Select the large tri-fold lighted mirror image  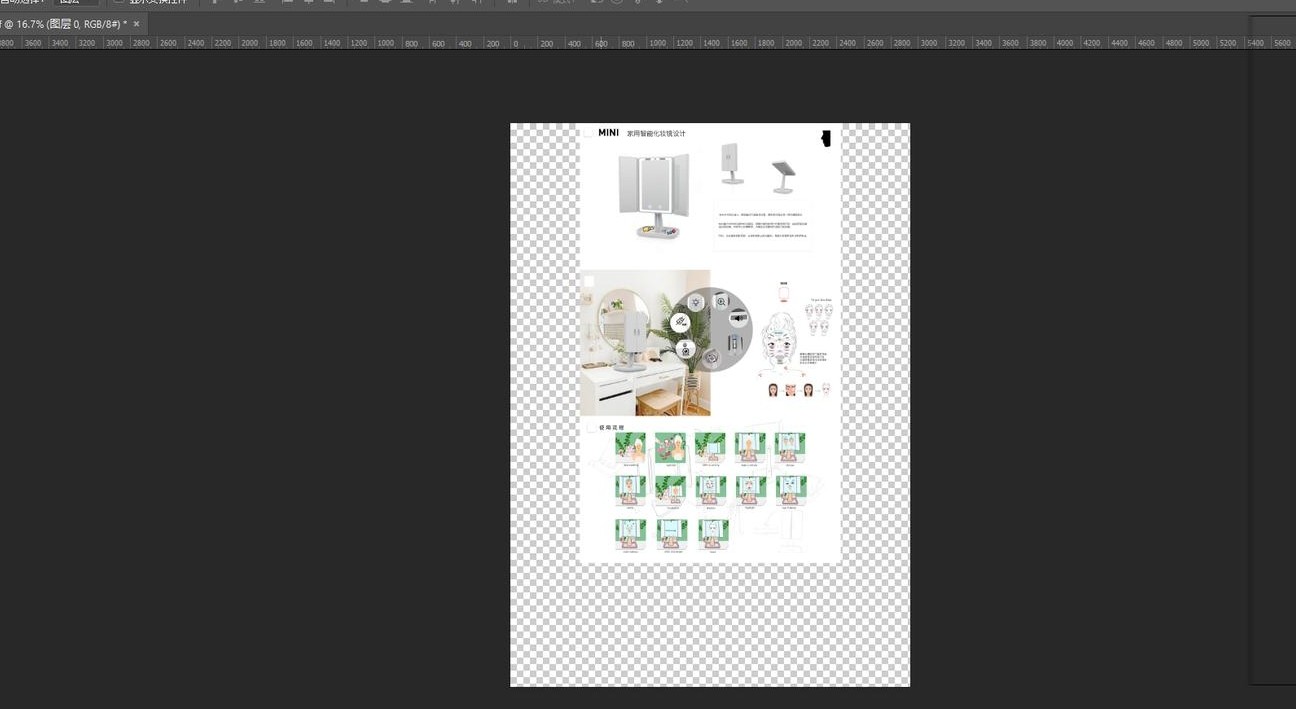click(x=654, y=196)
